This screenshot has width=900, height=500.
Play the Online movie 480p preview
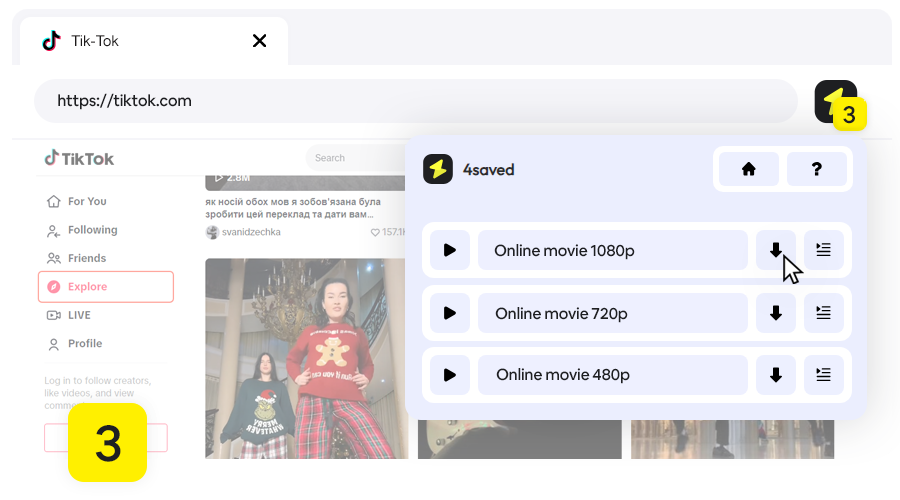pos(450,375)
